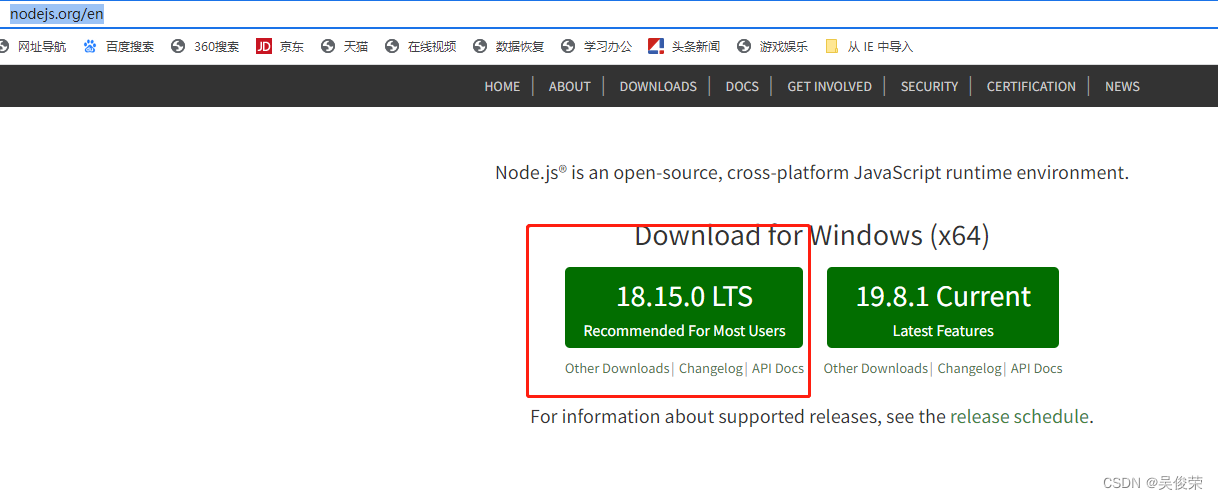Click globe icon beside 在线视频 bookmark
This screenshot has width=1218, height=500.
[x=391, y=46]
